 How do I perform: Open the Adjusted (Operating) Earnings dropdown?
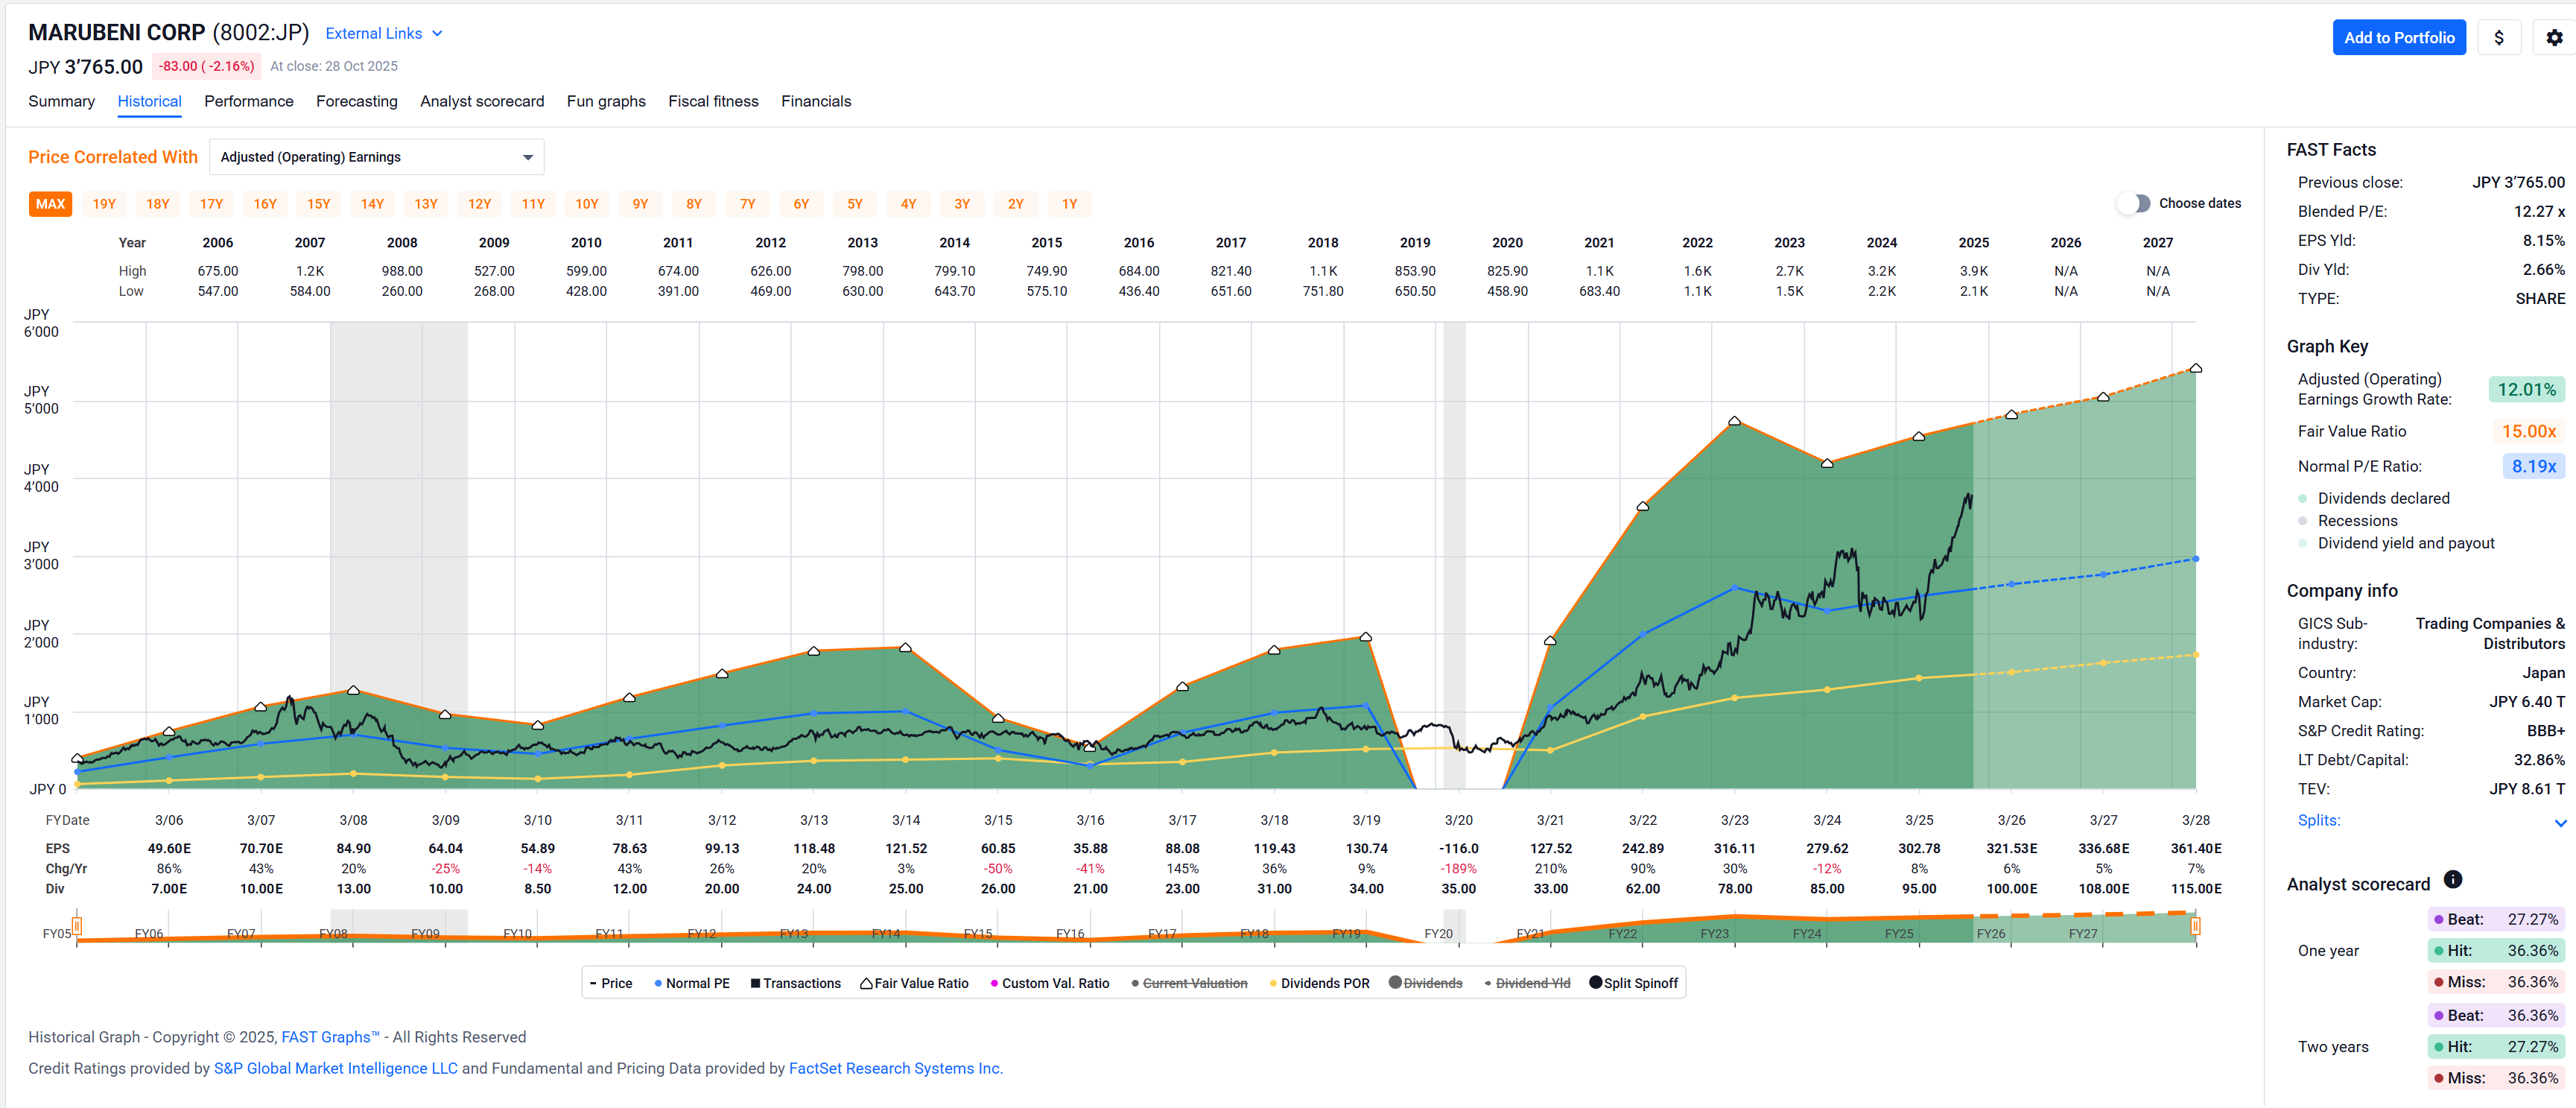[x=376, y=157]
